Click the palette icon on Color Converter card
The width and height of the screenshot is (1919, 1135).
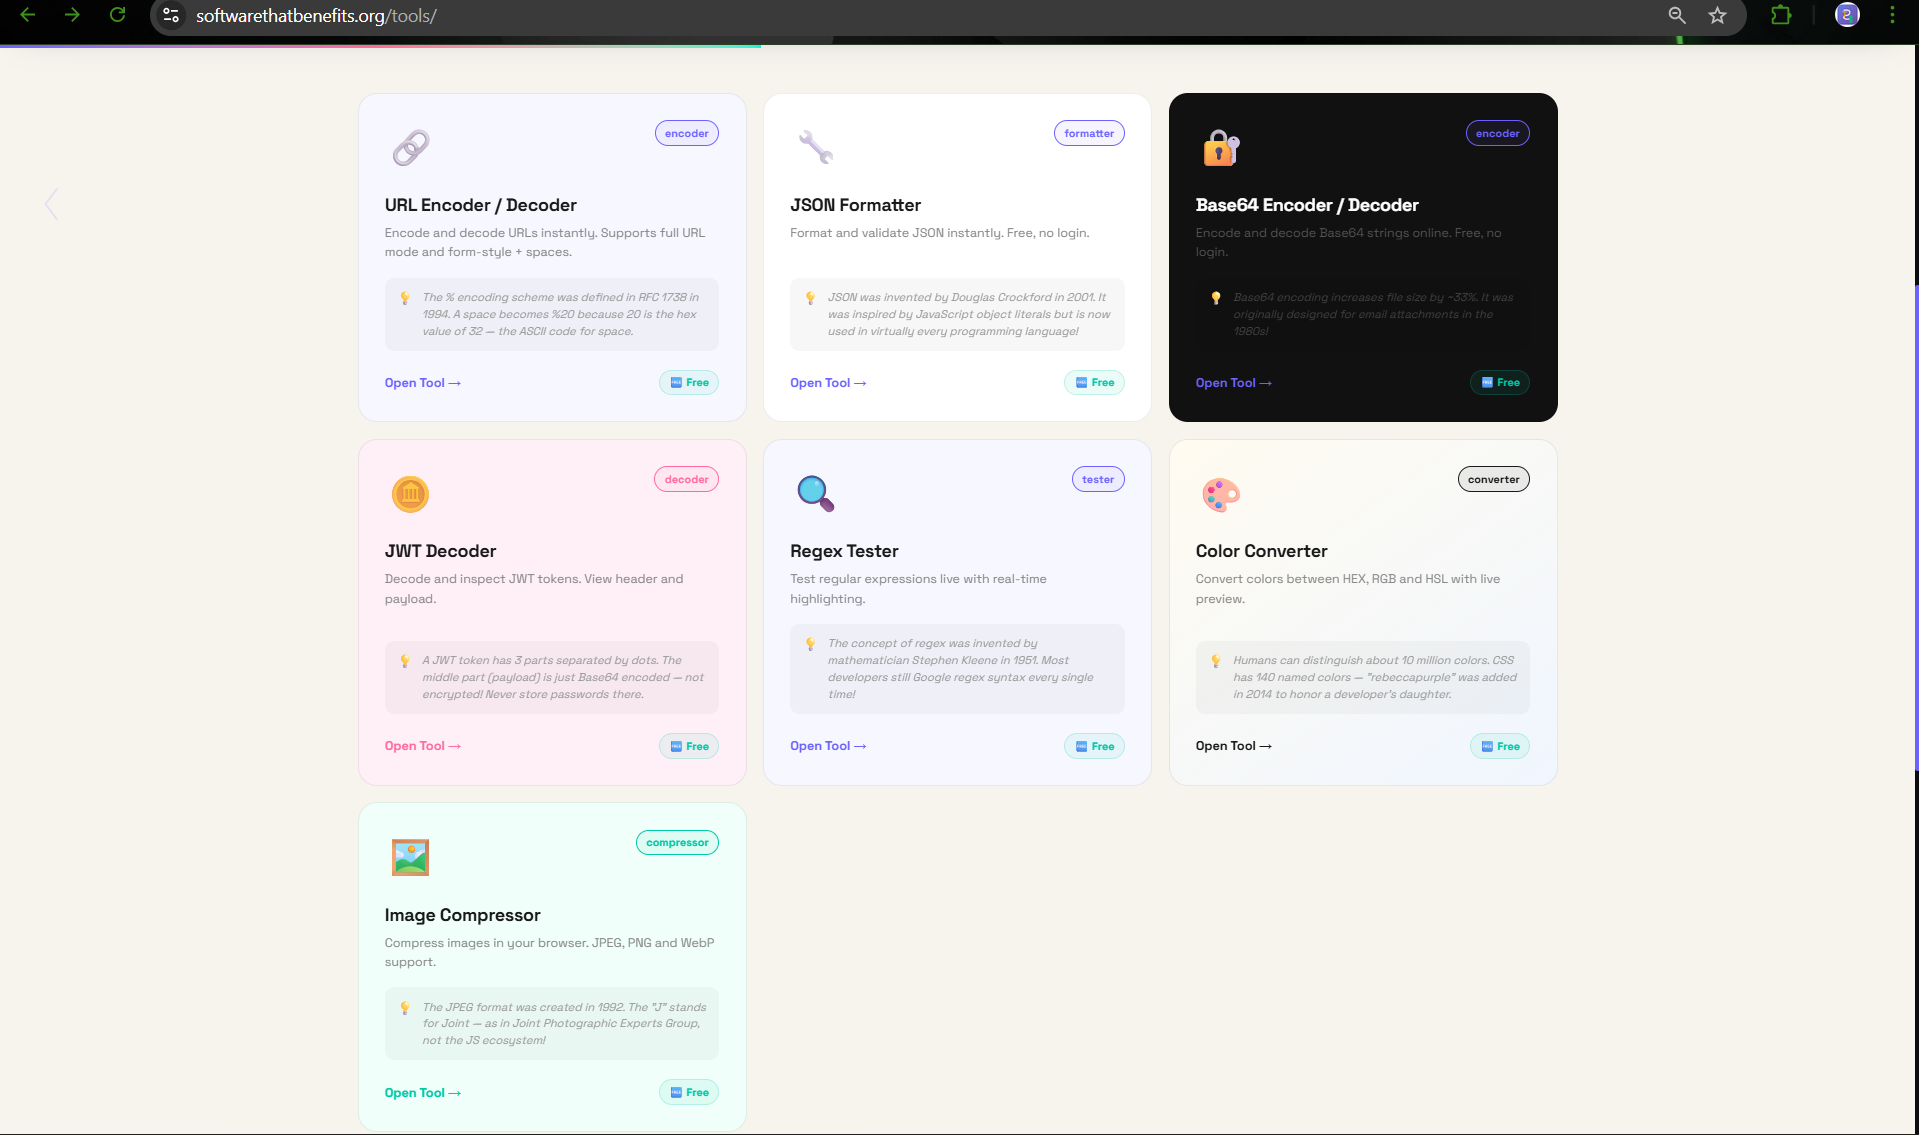[1220, 493]
